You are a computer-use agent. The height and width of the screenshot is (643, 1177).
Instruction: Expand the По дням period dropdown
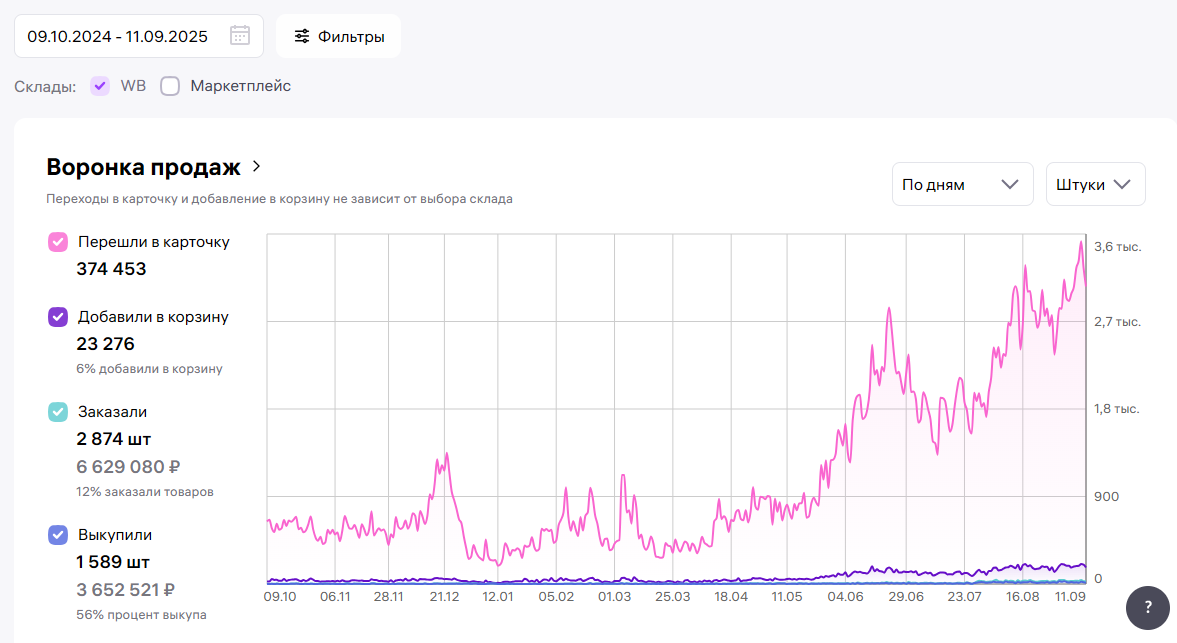[x=961, y=184]
